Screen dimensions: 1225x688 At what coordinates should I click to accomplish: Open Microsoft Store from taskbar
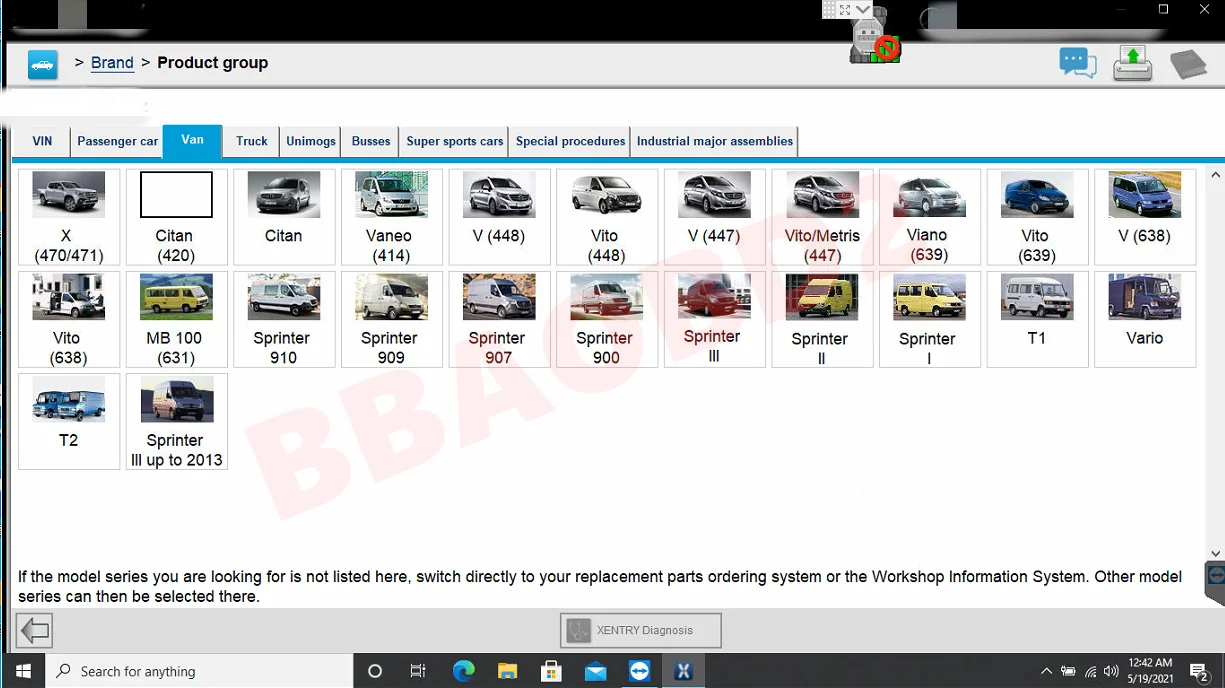tap(551, 671)
